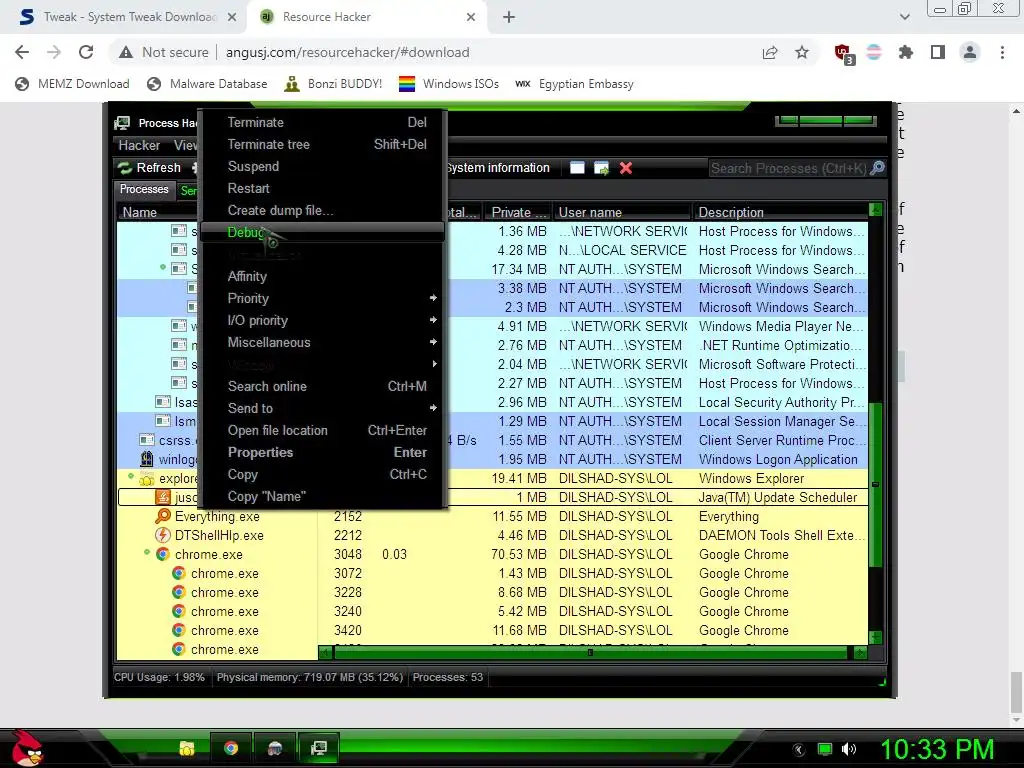Click the Process Hacker title bar icon
This screenshot has width=1024, height=768.
122,123
